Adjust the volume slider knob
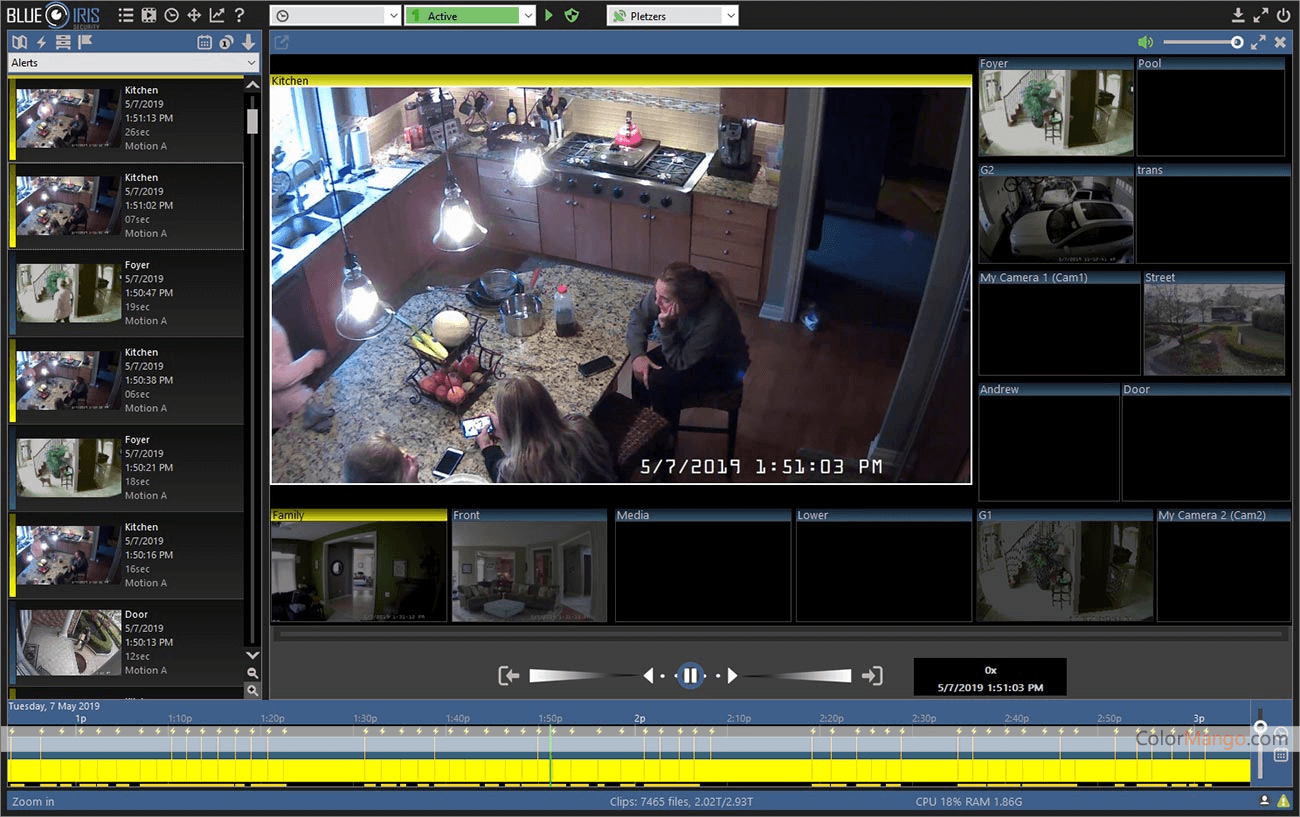The height and width of the screenshot is (817, 1300). 1237,42
